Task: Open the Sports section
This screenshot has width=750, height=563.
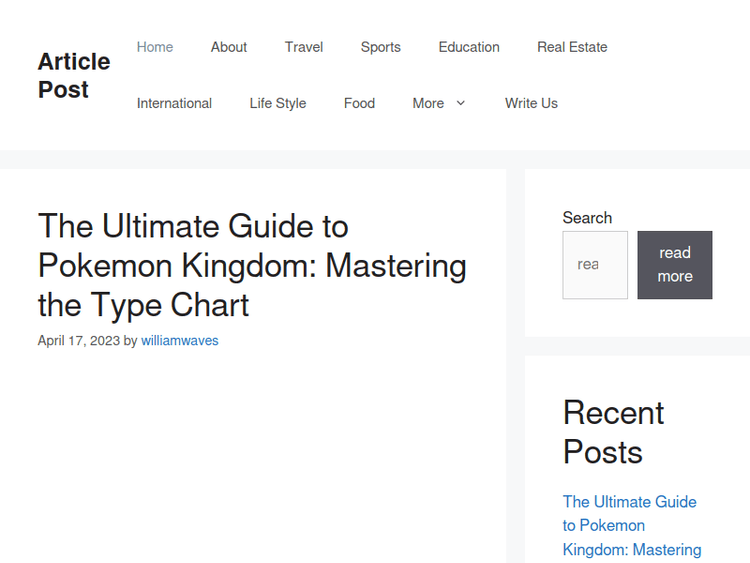Action: point(381,47)
